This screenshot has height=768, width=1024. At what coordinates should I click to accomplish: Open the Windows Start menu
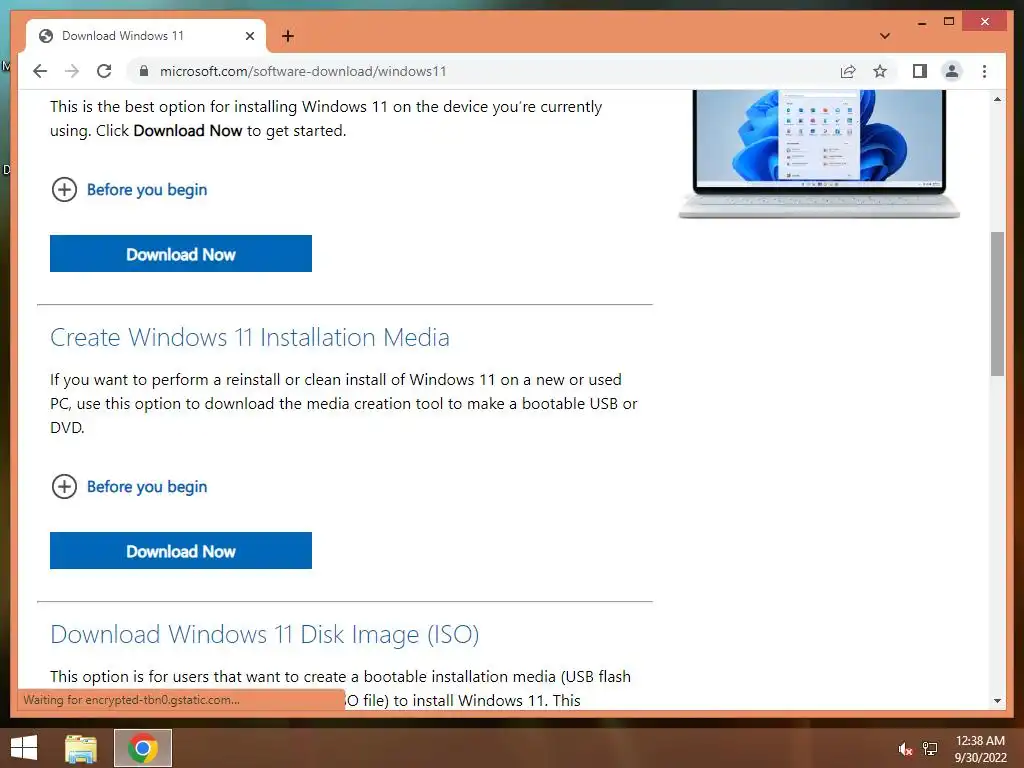coord(24,748)
